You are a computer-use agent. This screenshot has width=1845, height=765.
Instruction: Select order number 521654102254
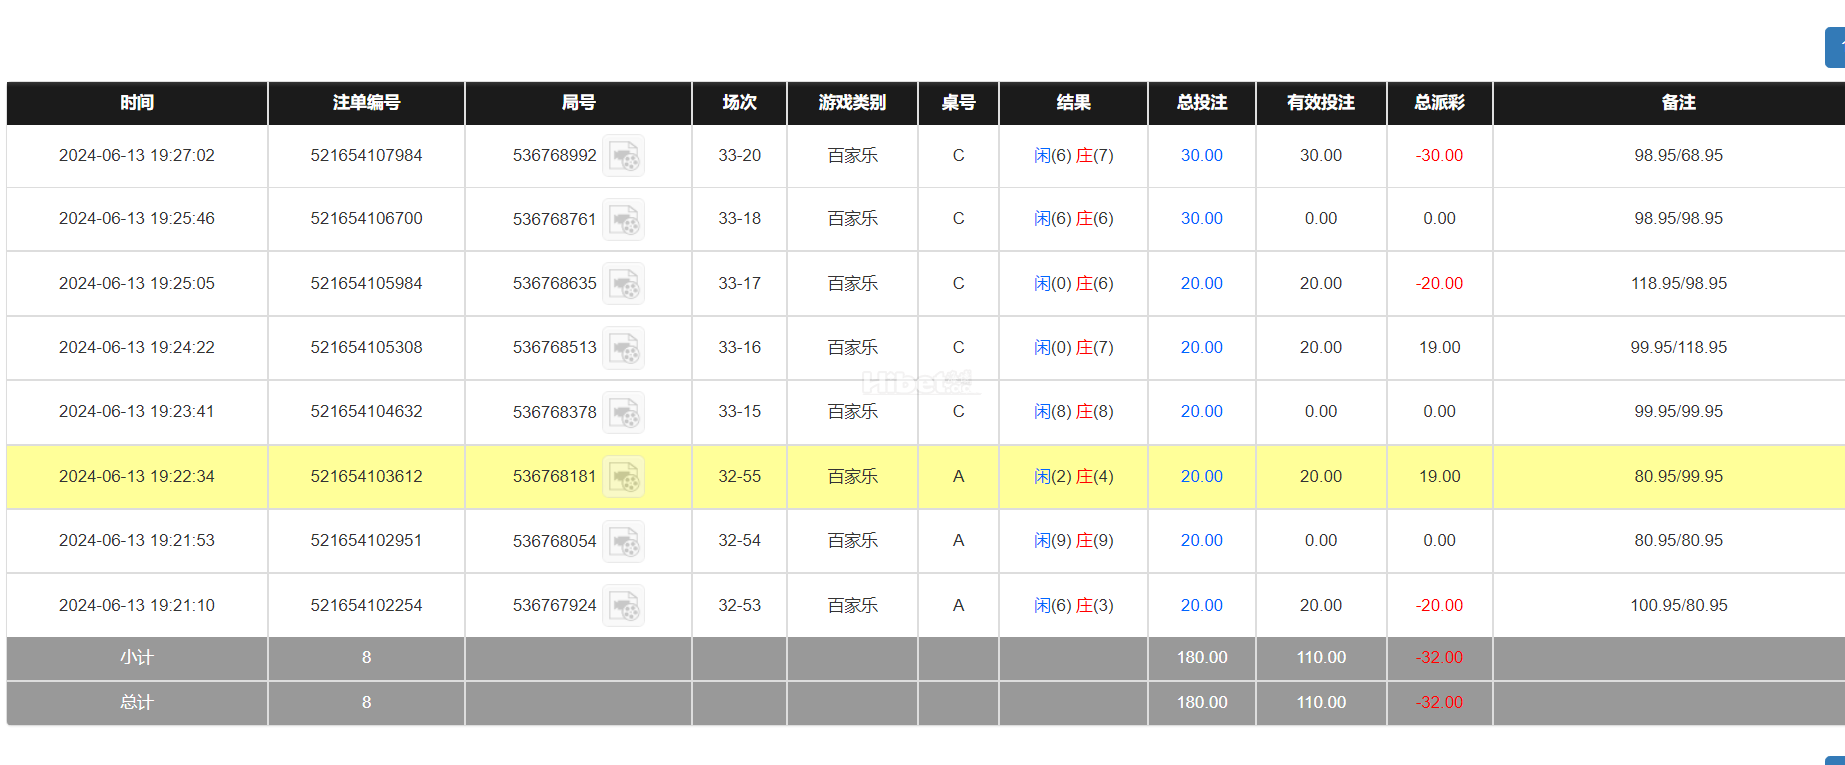[x=366, y=605]
